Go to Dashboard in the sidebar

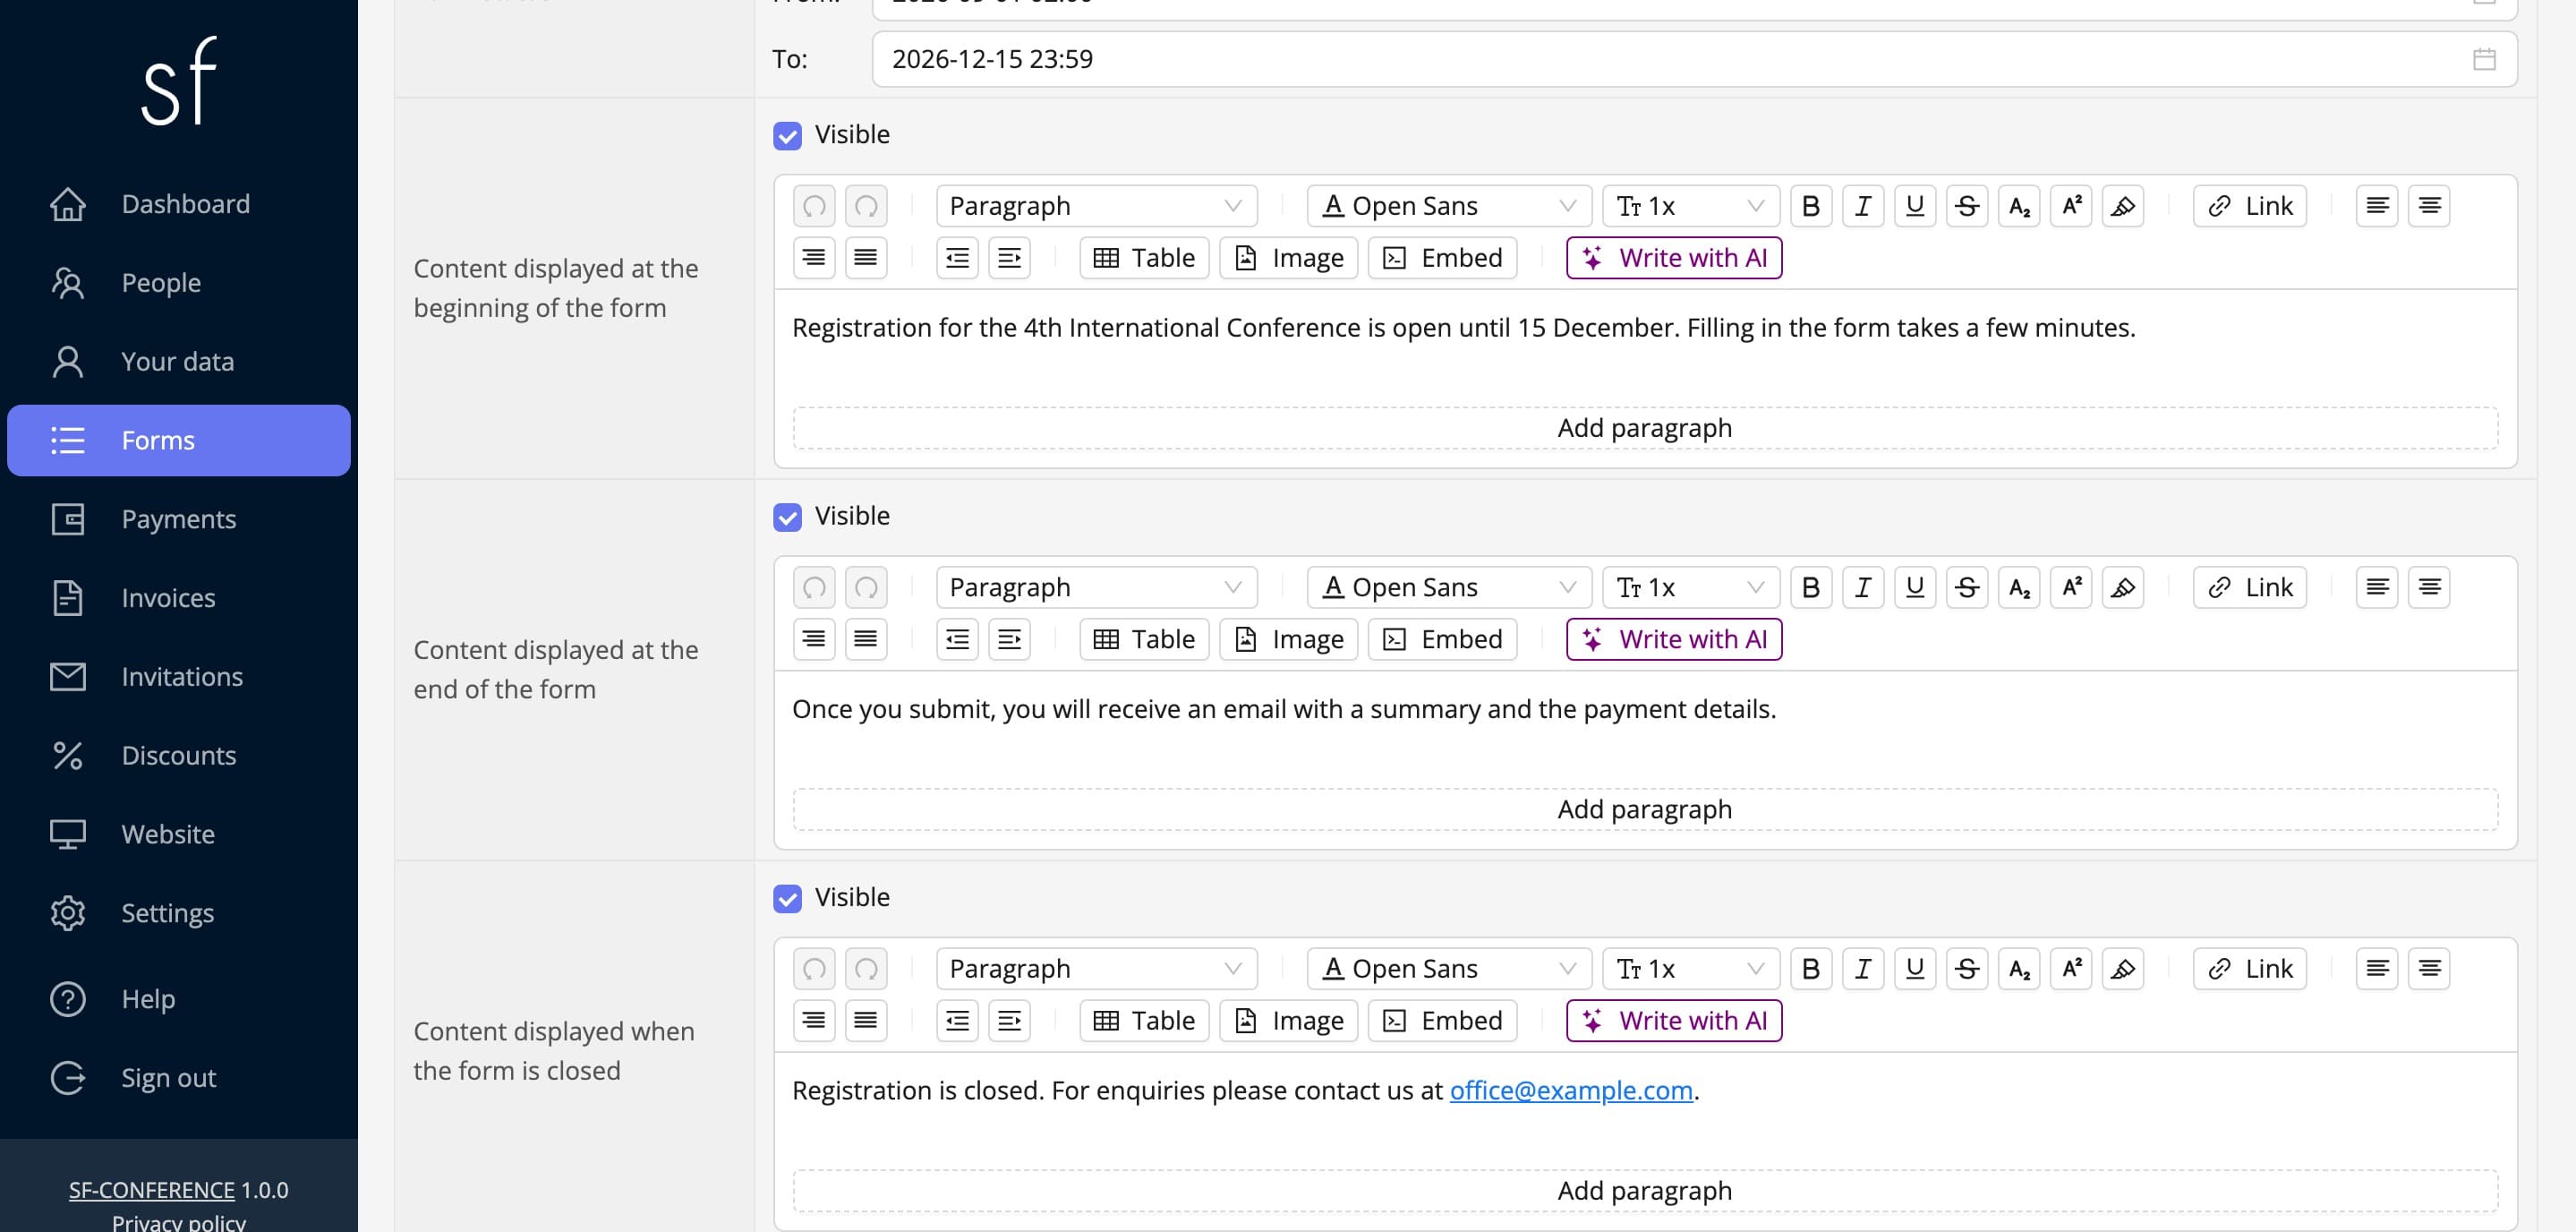pos(179,204)
